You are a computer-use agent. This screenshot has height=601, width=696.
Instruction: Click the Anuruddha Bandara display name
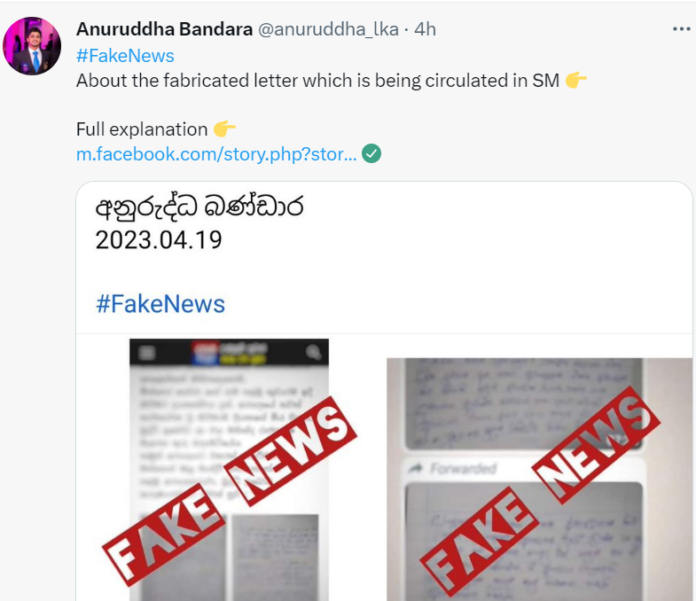tap(164, 29)
